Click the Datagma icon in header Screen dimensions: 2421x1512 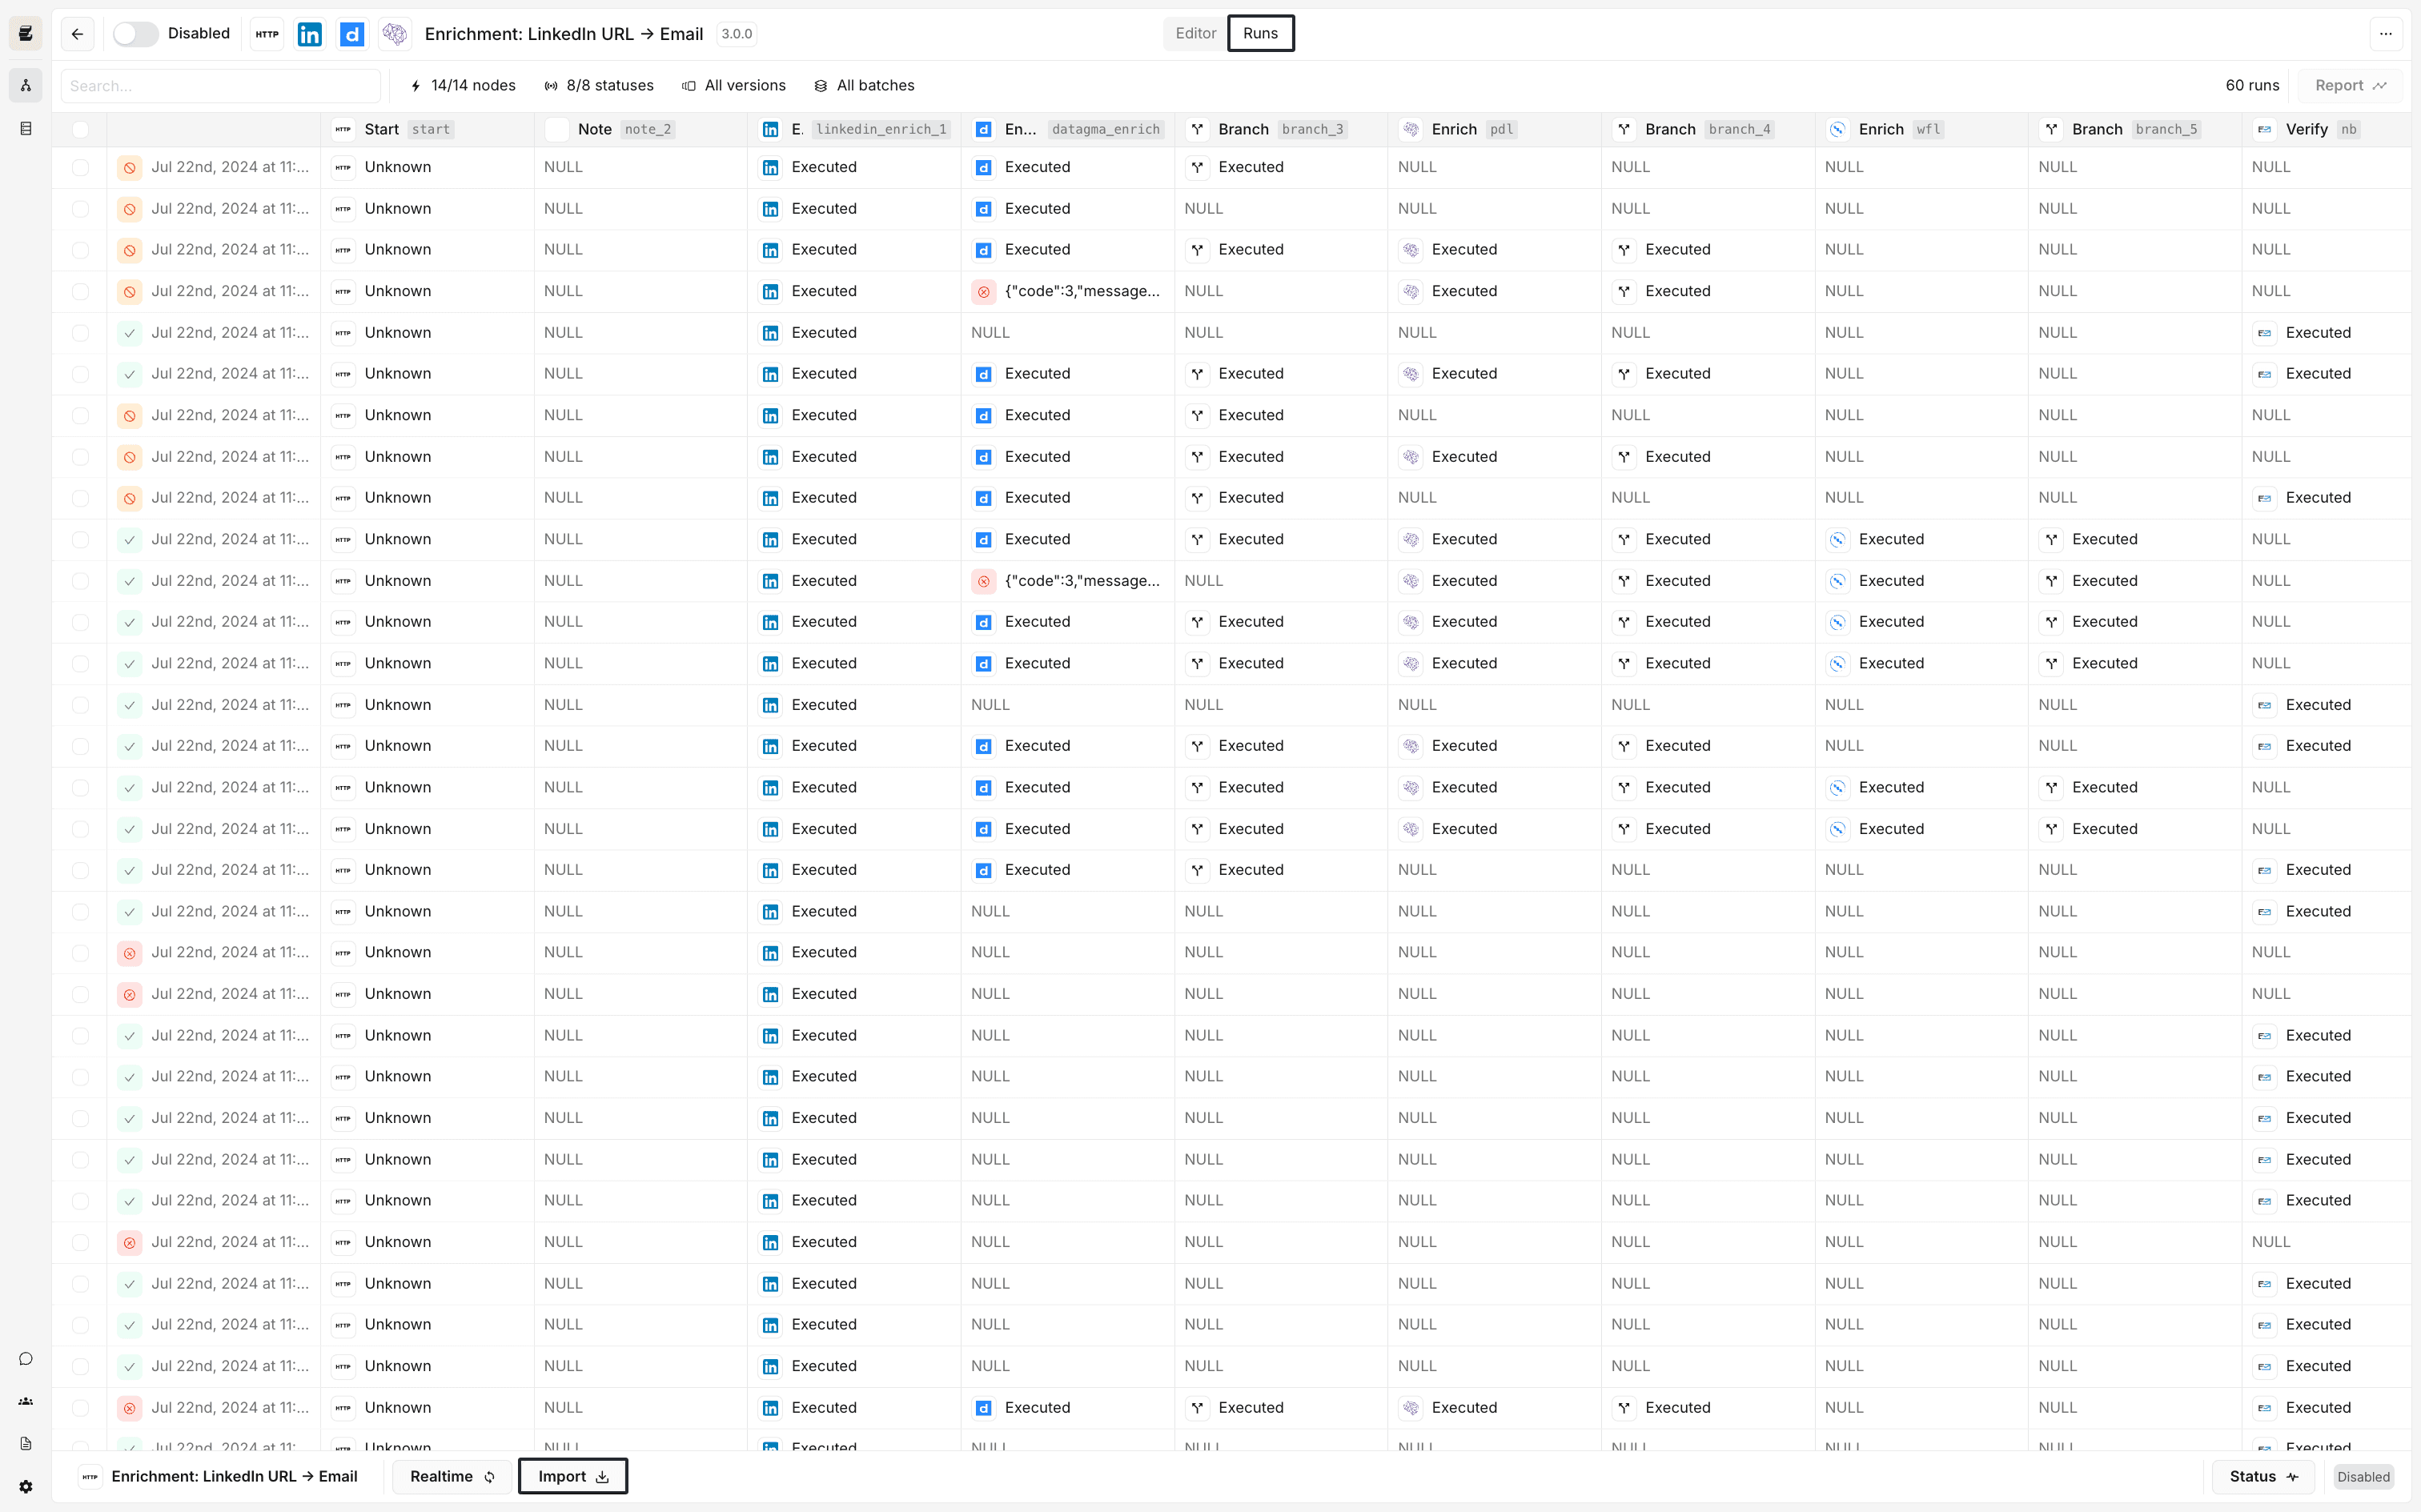point(352,34)
